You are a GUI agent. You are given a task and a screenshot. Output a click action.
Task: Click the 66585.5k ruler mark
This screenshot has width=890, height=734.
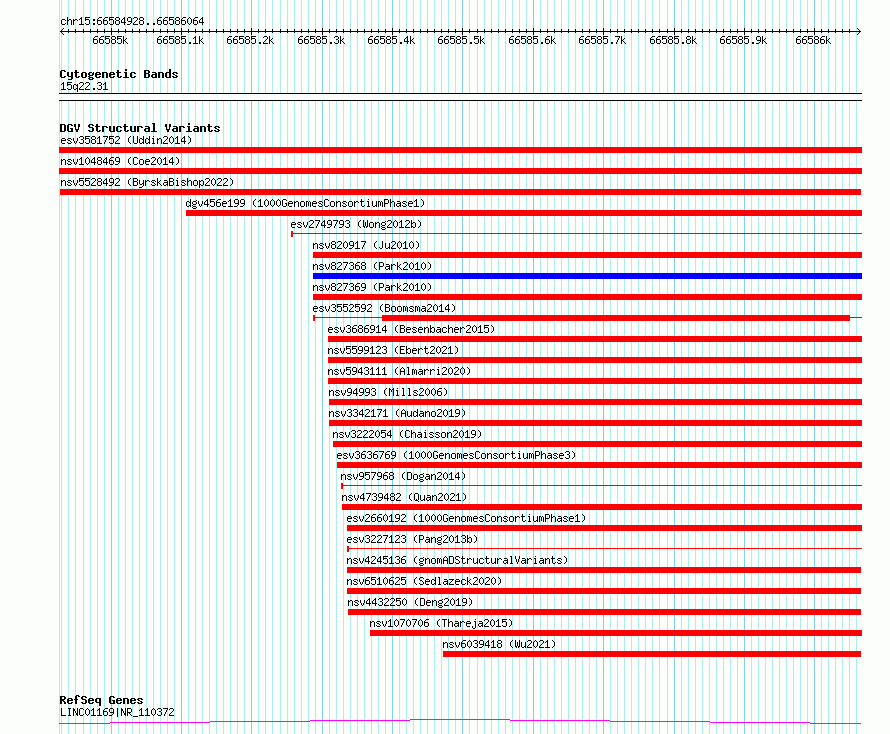(461, 41)
